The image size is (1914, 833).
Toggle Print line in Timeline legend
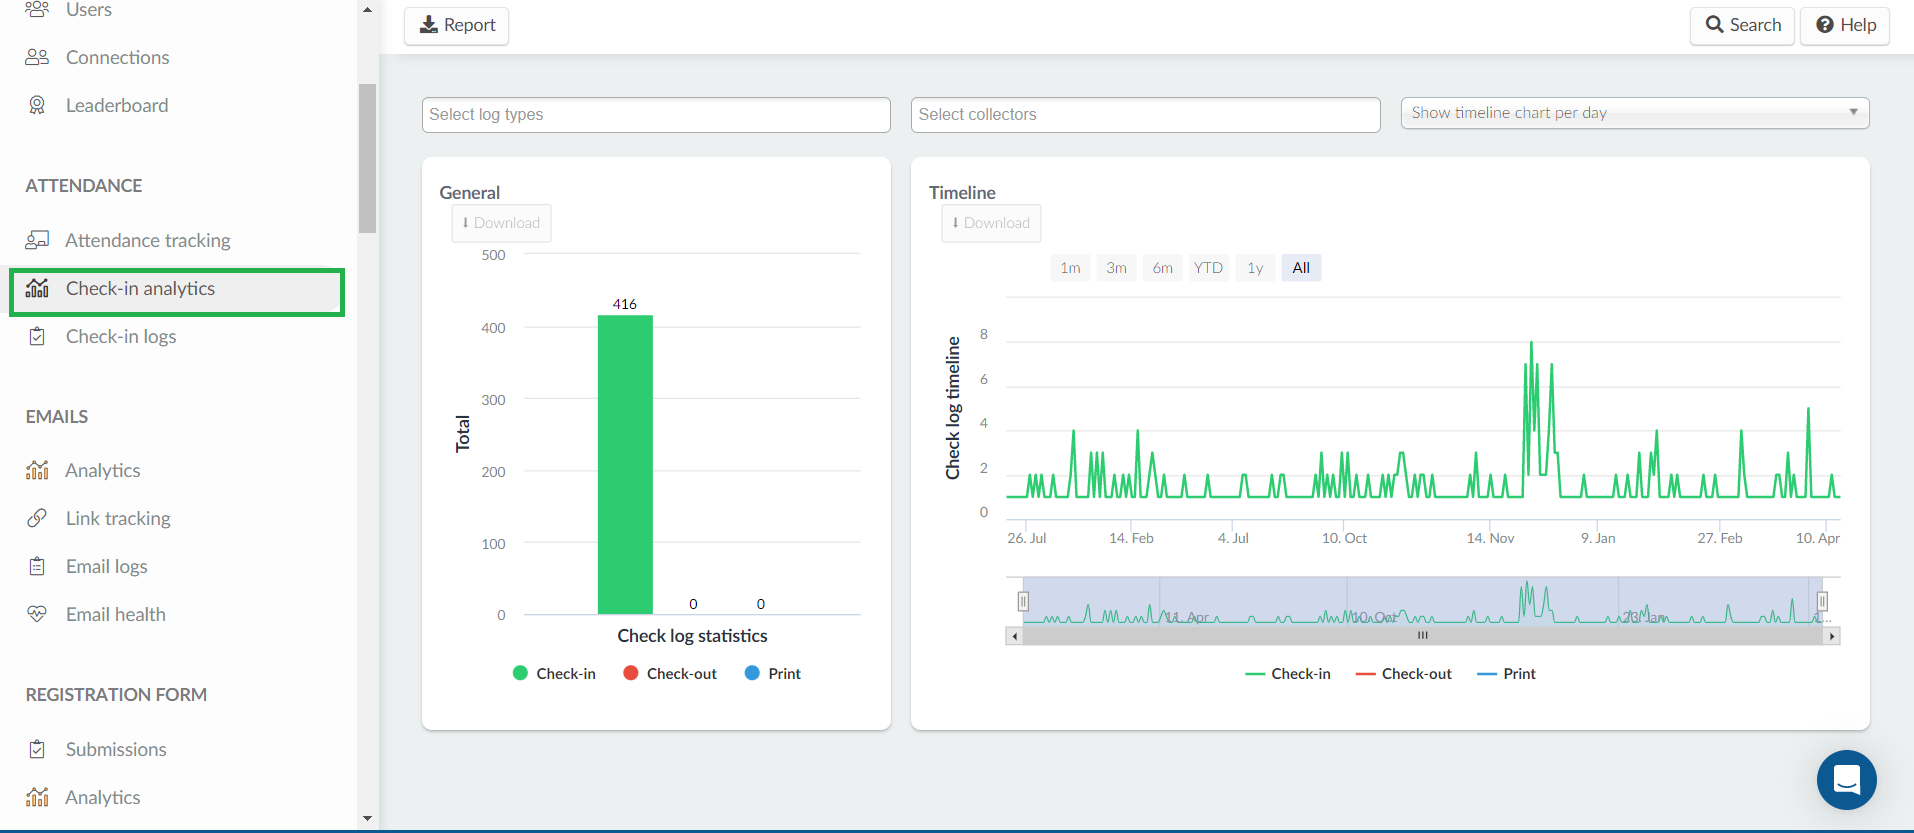click(1507, 674)
